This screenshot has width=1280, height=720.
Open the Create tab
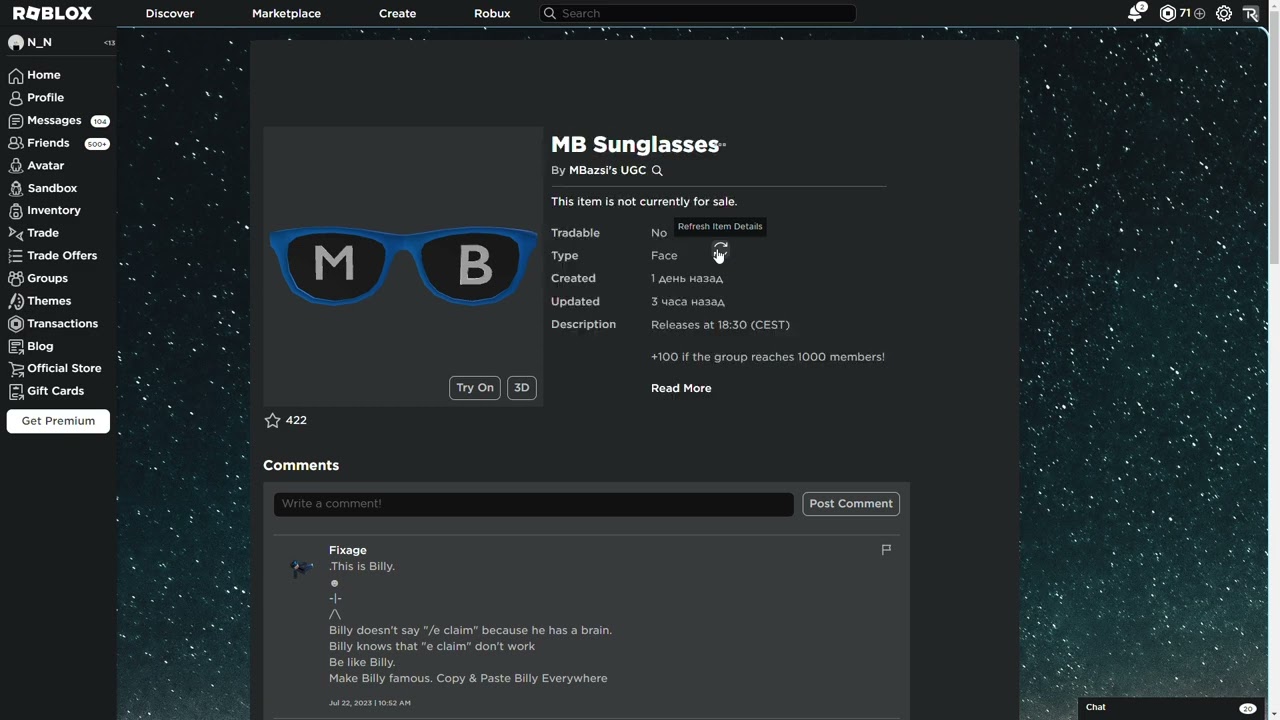(397, 14)
